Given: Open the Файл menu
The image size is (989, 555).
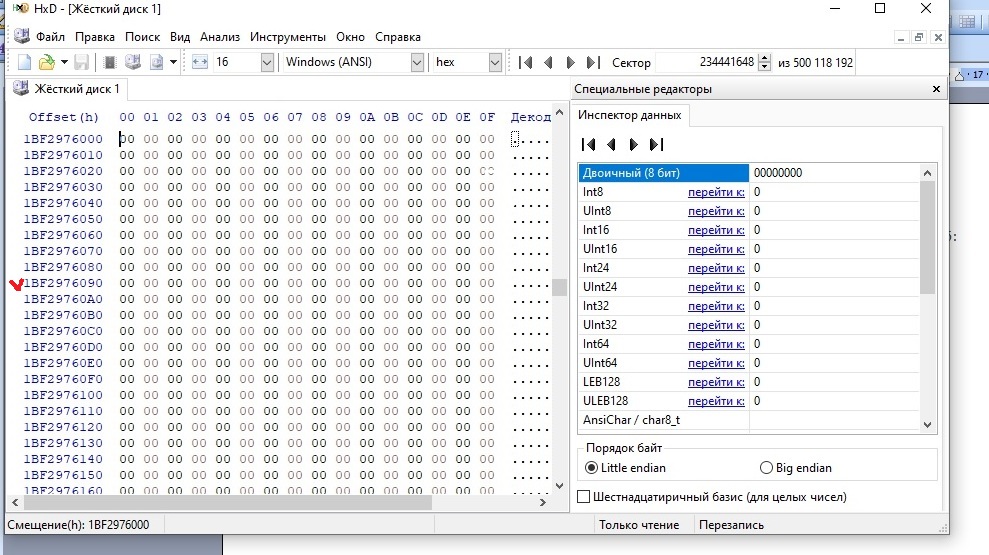Looking at the screenshot, I should coord(50,37).
